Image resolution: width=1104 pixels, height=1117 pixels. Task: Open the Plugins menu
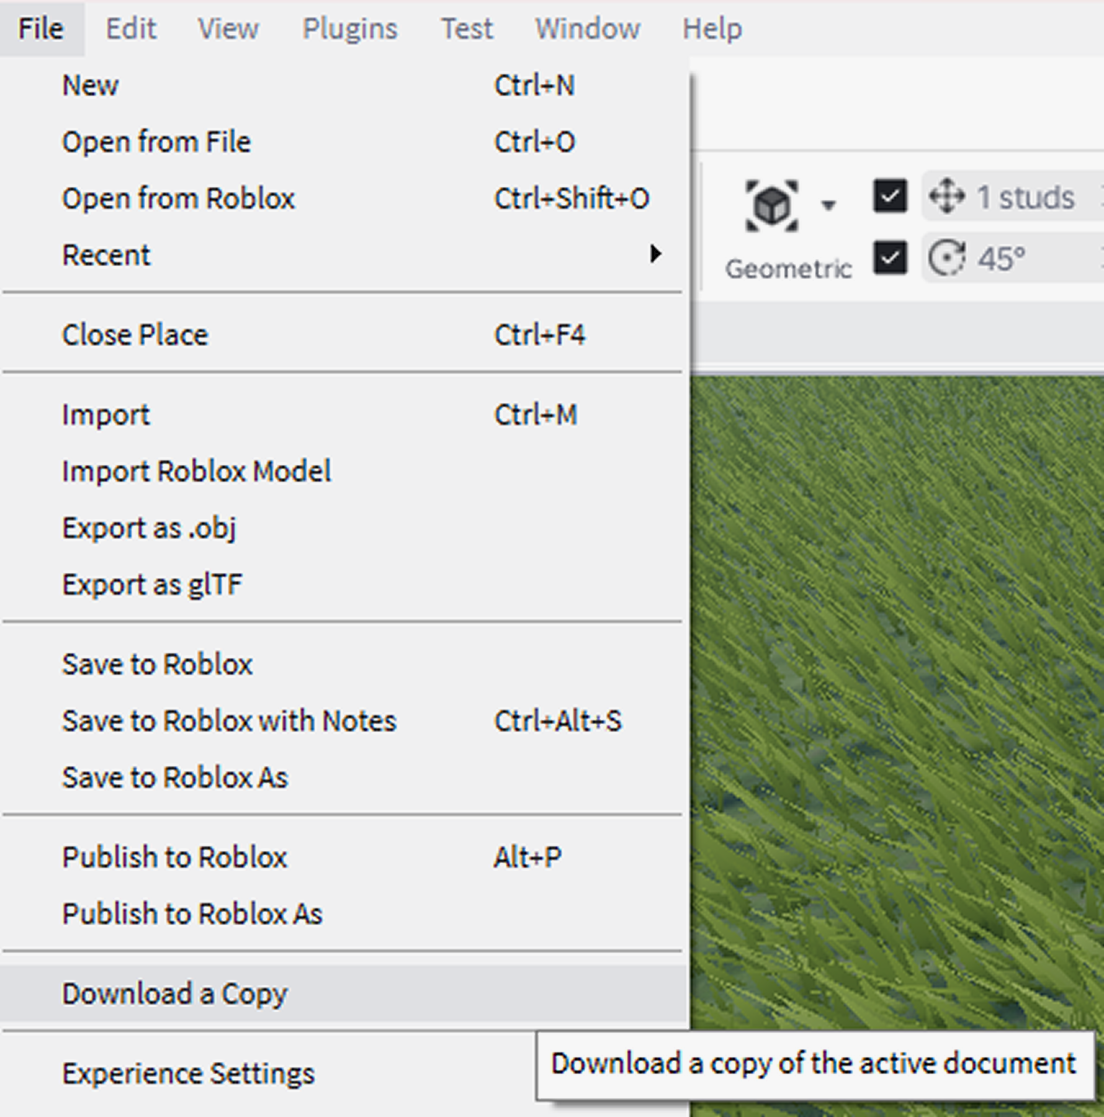(x=350, y=28)
